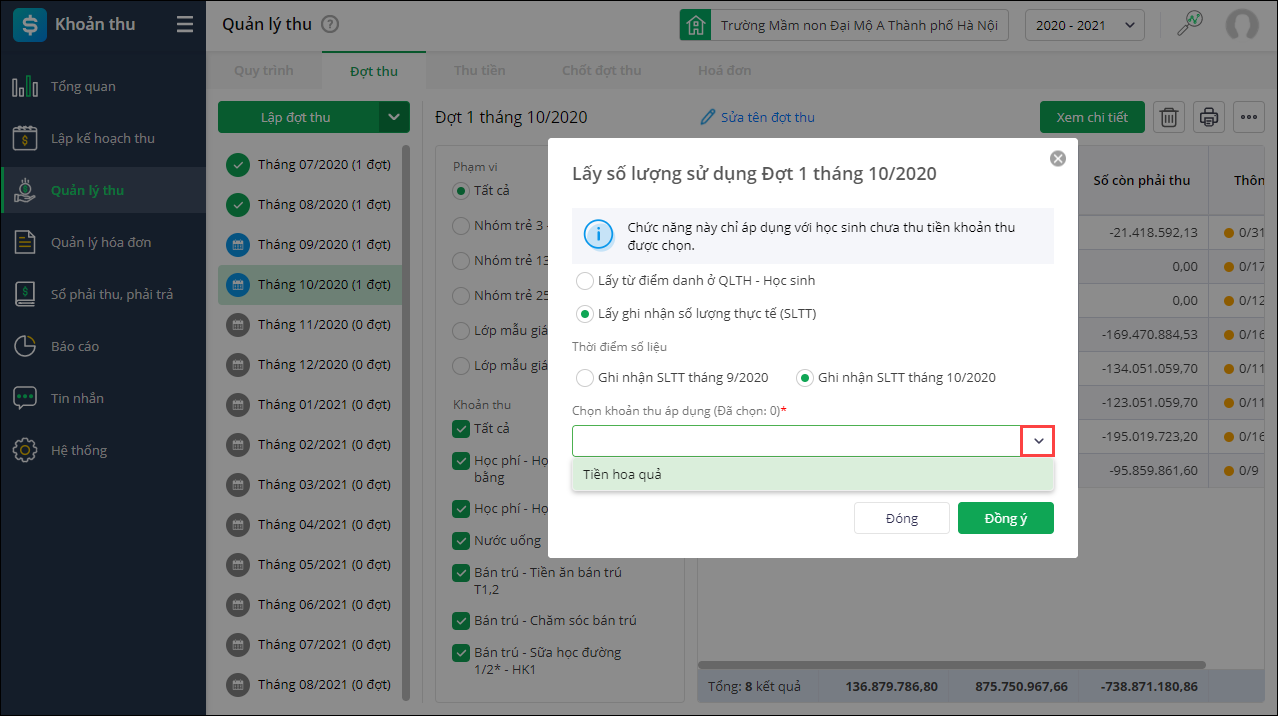The width and height of the screenshot is (1278, 716).
Task: Open the 2020 - 2021 school year dropdown
Action: (1085, 25)
